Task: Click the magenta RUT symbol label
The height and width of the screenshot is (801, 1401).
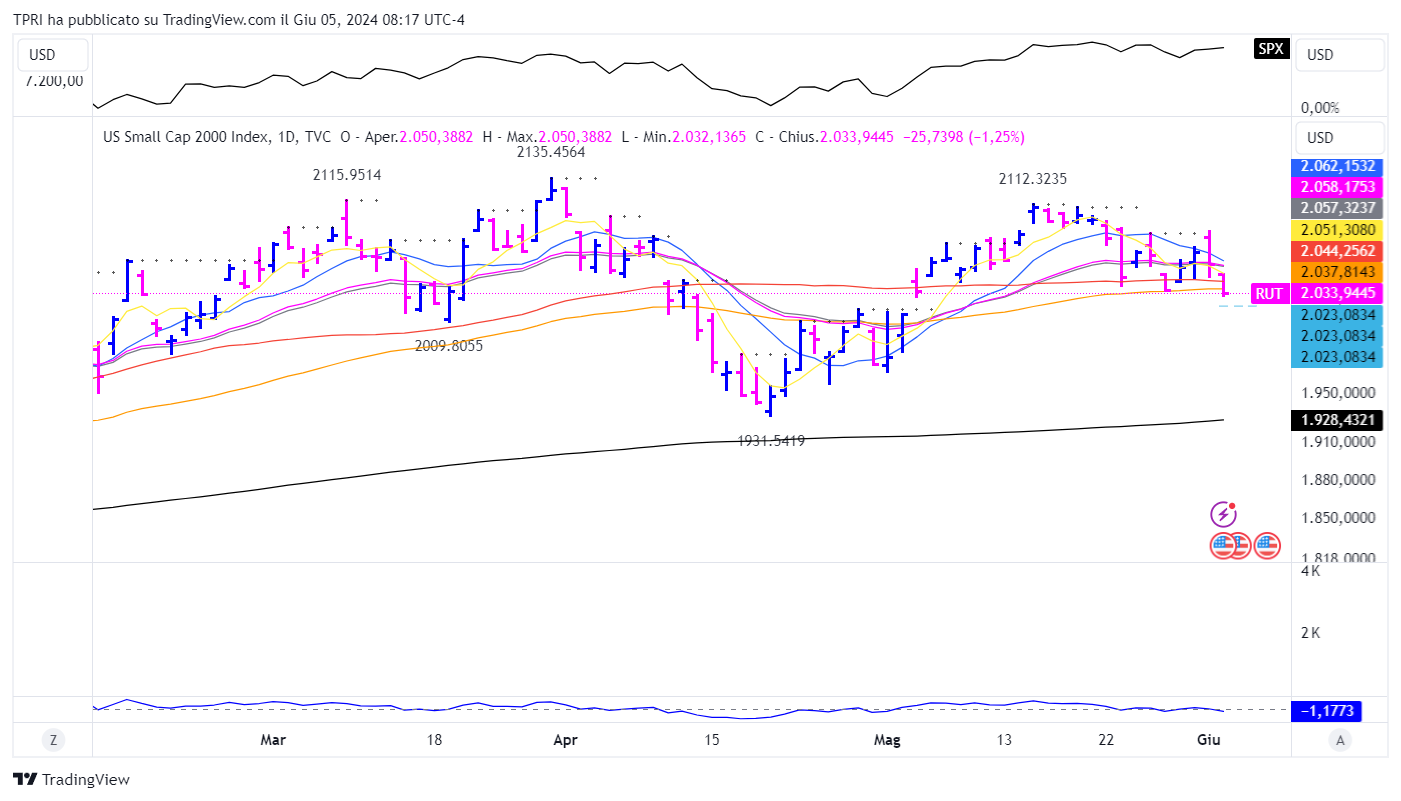Action: [1268, 293]
